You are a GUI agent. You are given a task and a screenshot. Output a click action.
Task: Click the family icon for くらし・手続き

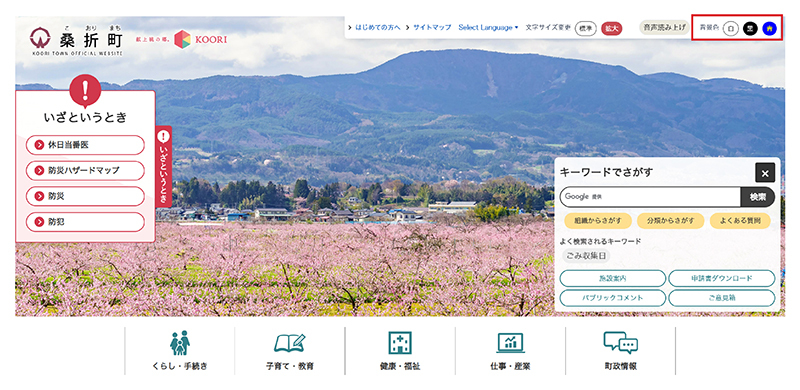(180, 343)
